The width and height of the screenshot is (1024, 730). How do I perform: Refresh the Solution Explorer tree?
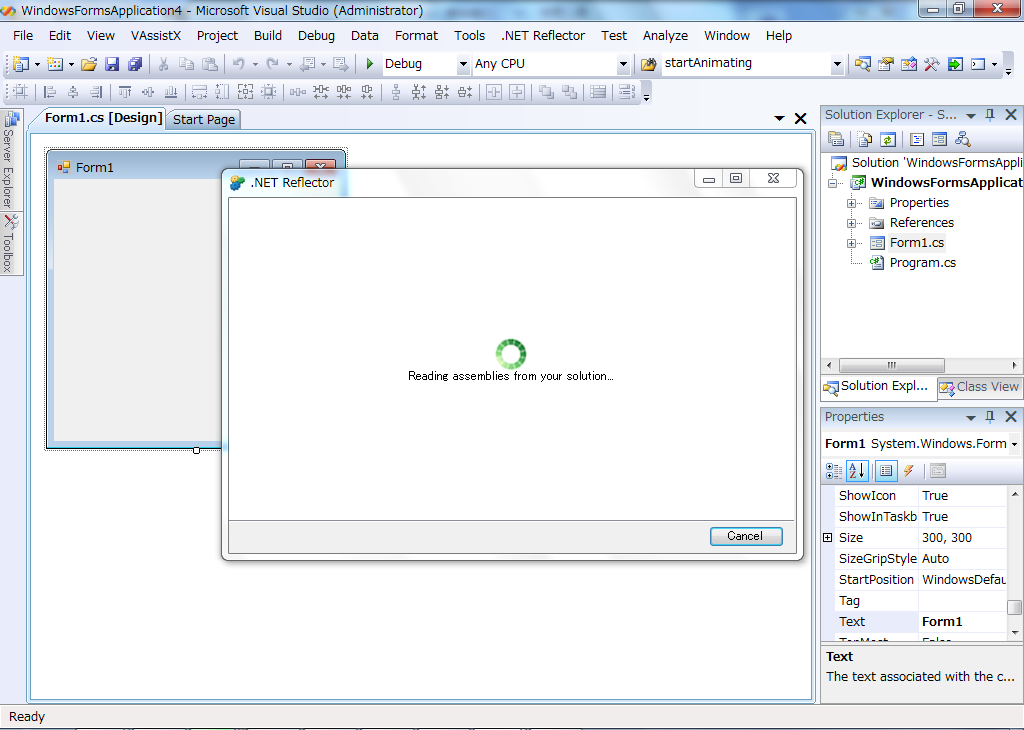click(x=888, y=139)
